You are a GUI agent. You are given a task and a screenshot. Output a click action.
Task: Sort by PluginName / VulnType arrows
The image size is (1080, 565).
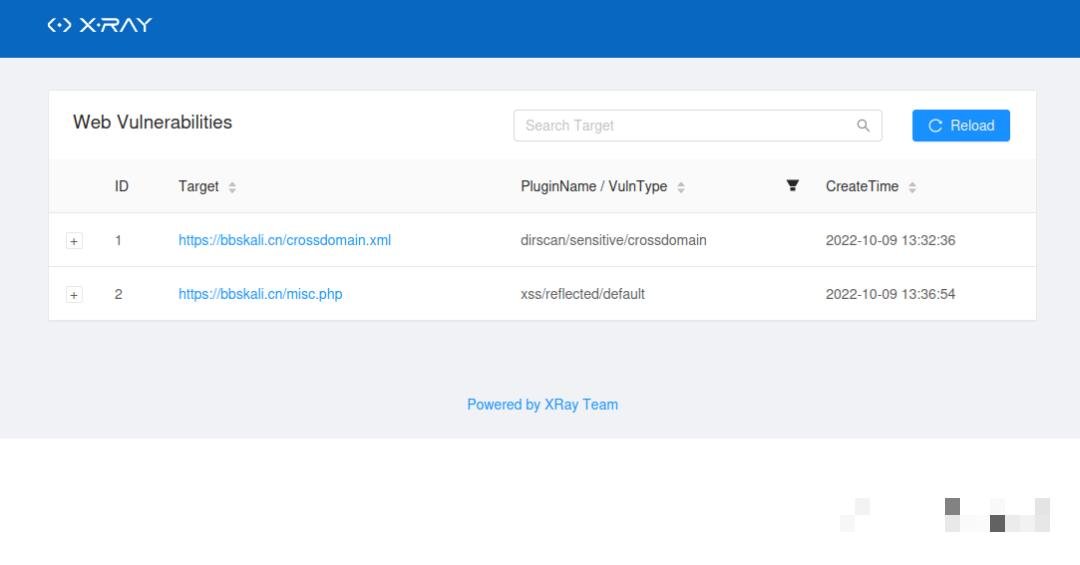(681, 187)
